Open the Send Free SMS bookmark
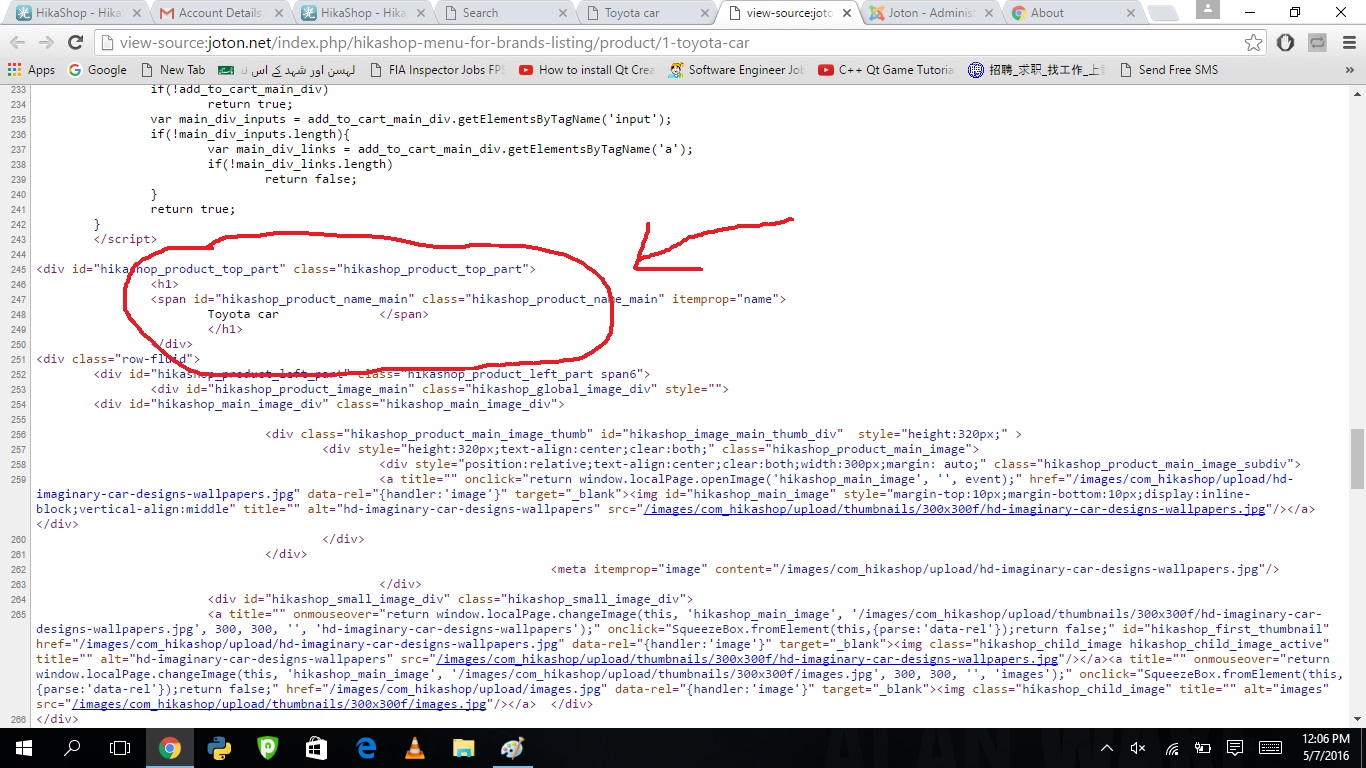The width and height of the screenshot is (1366, 768). 1168,70
